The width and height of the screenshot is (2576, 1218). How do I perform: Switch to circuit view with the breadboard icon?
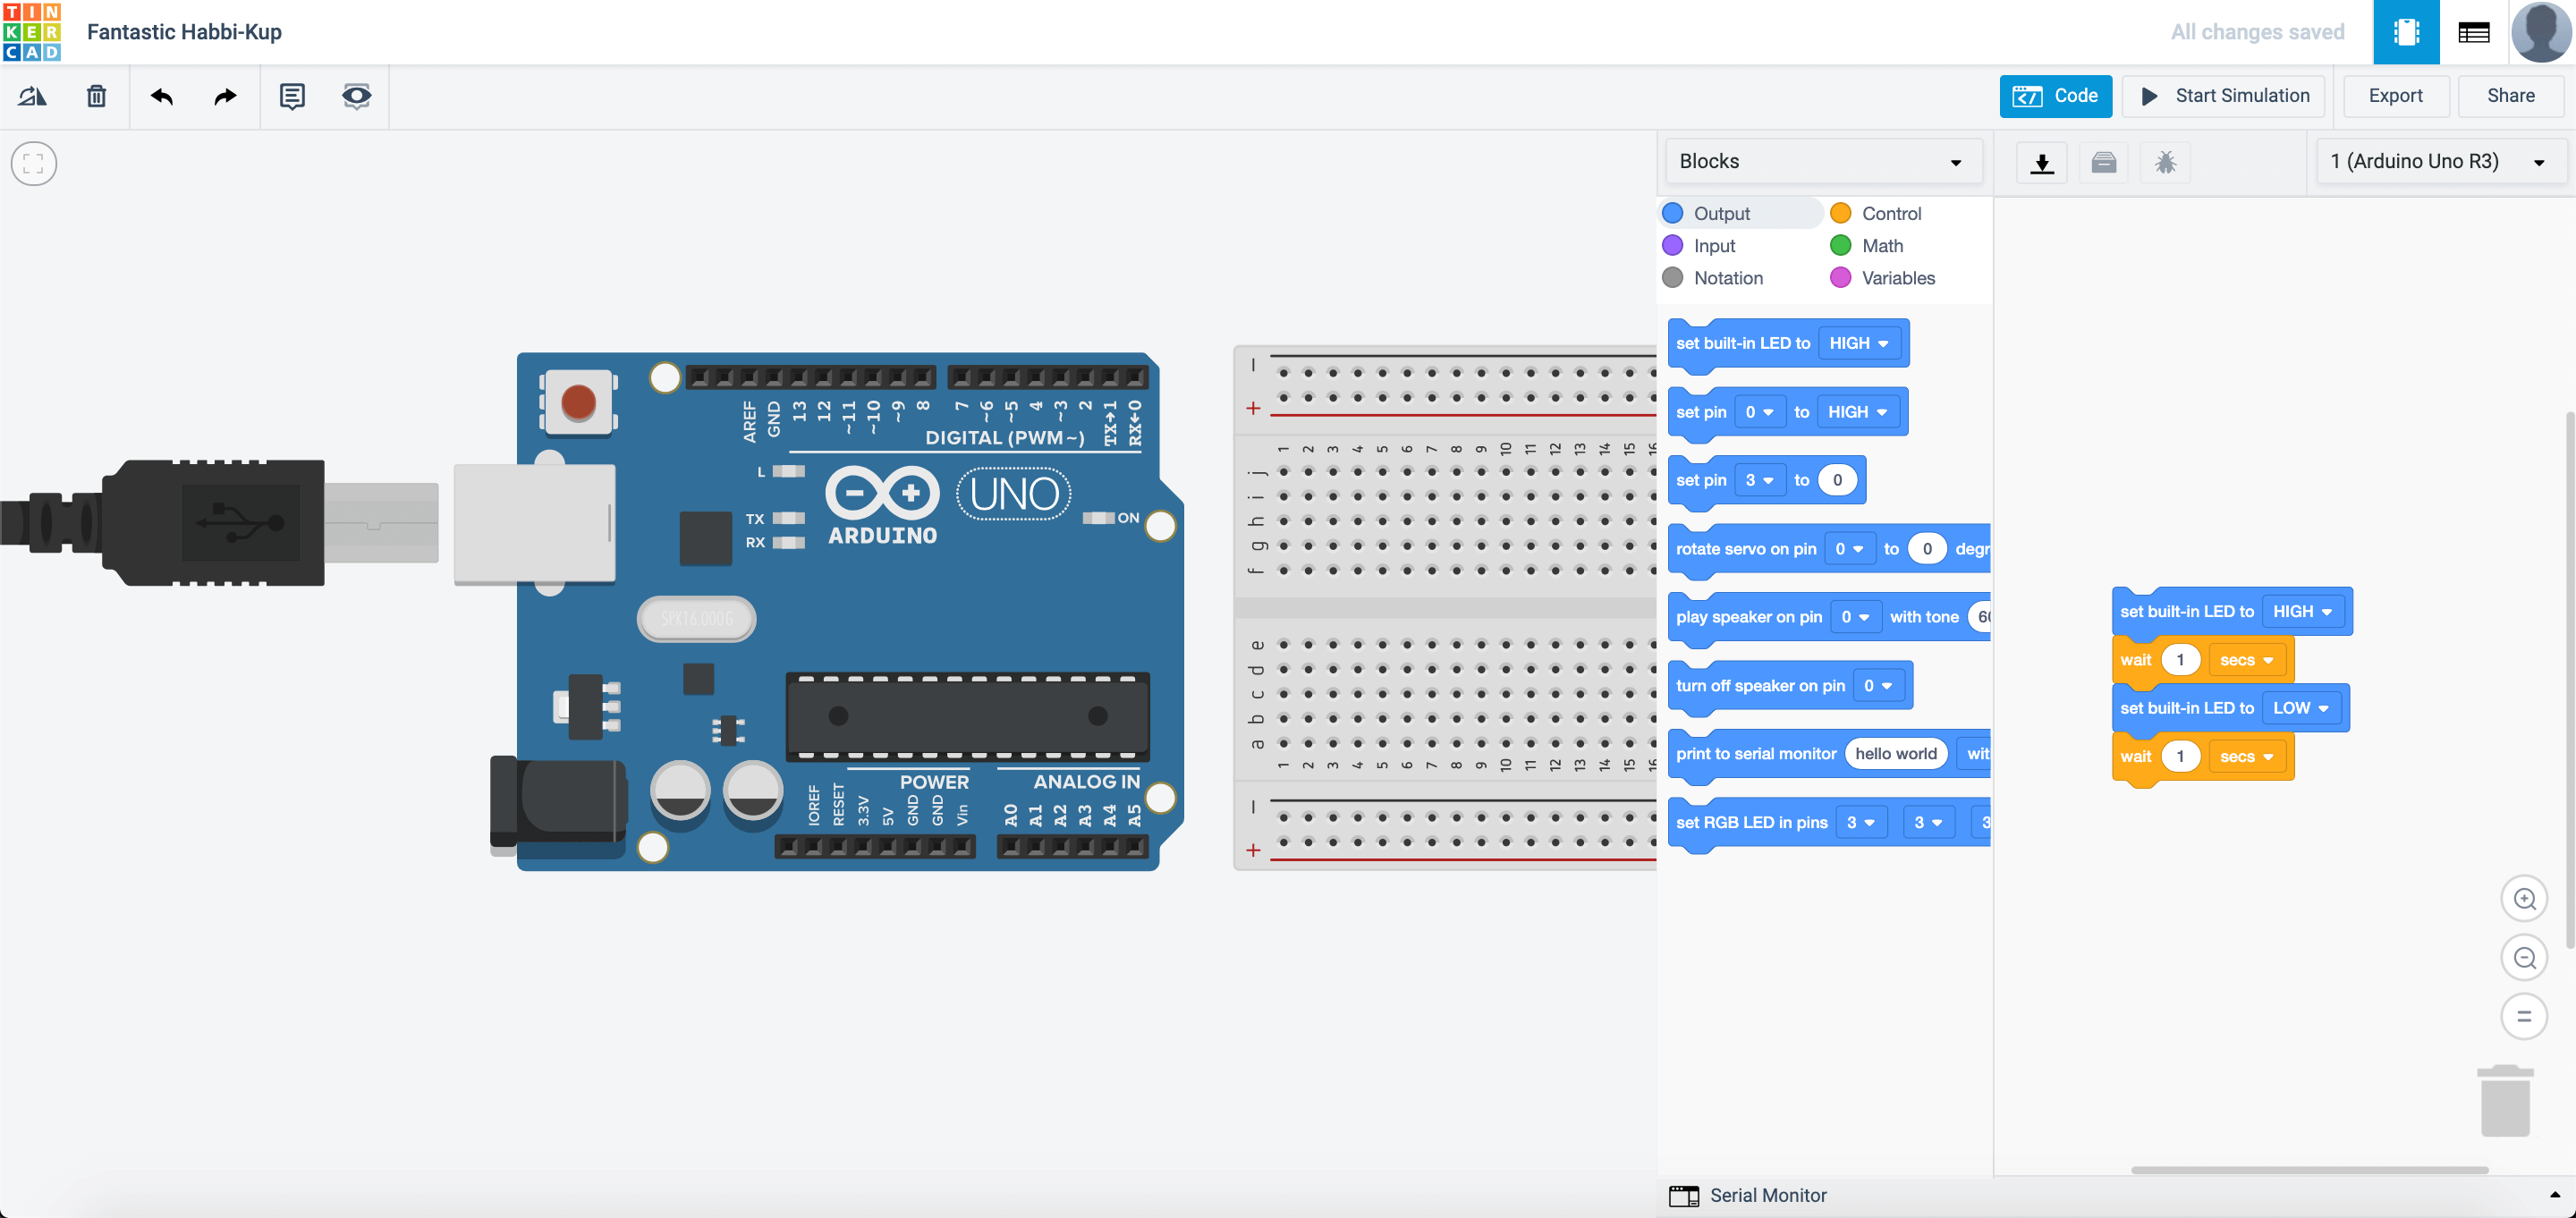2406,31
